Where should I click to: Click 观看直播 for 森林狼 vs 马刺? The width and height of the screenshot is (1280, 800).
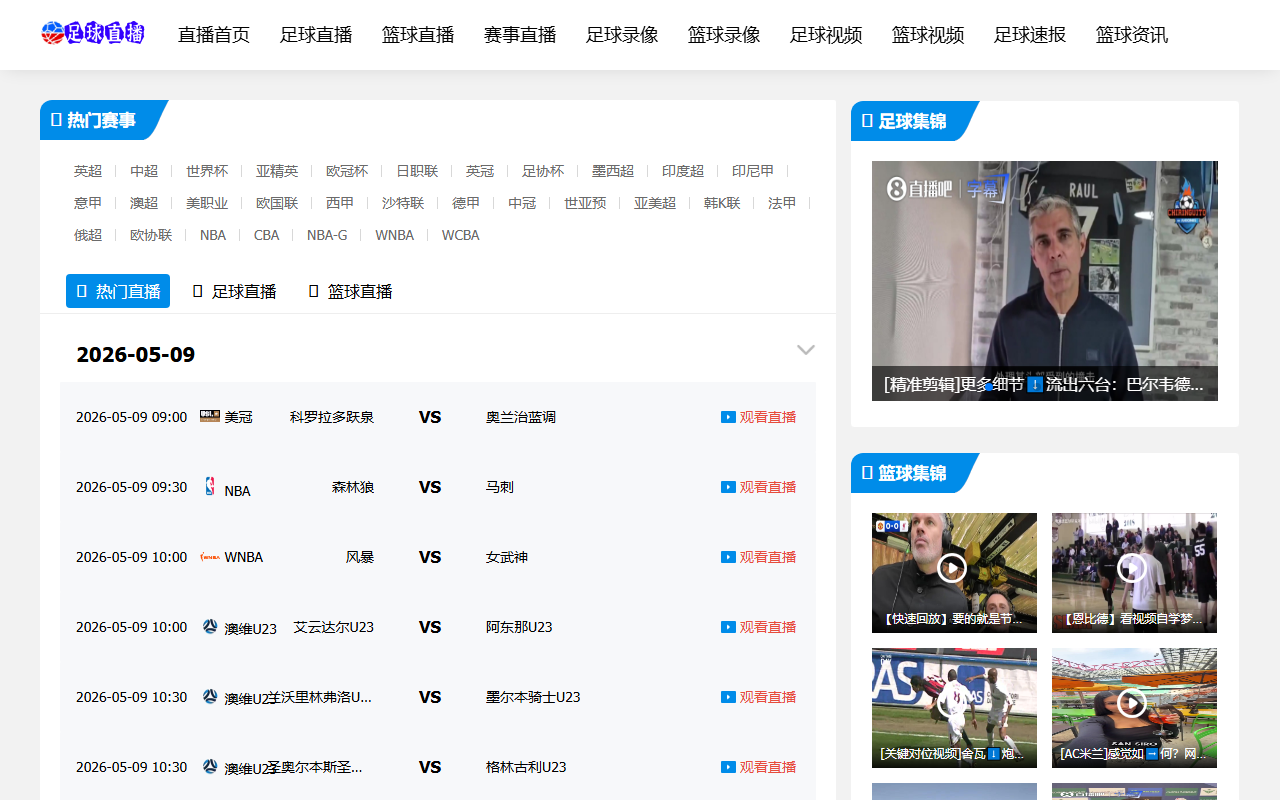click(x=768, y=487)
